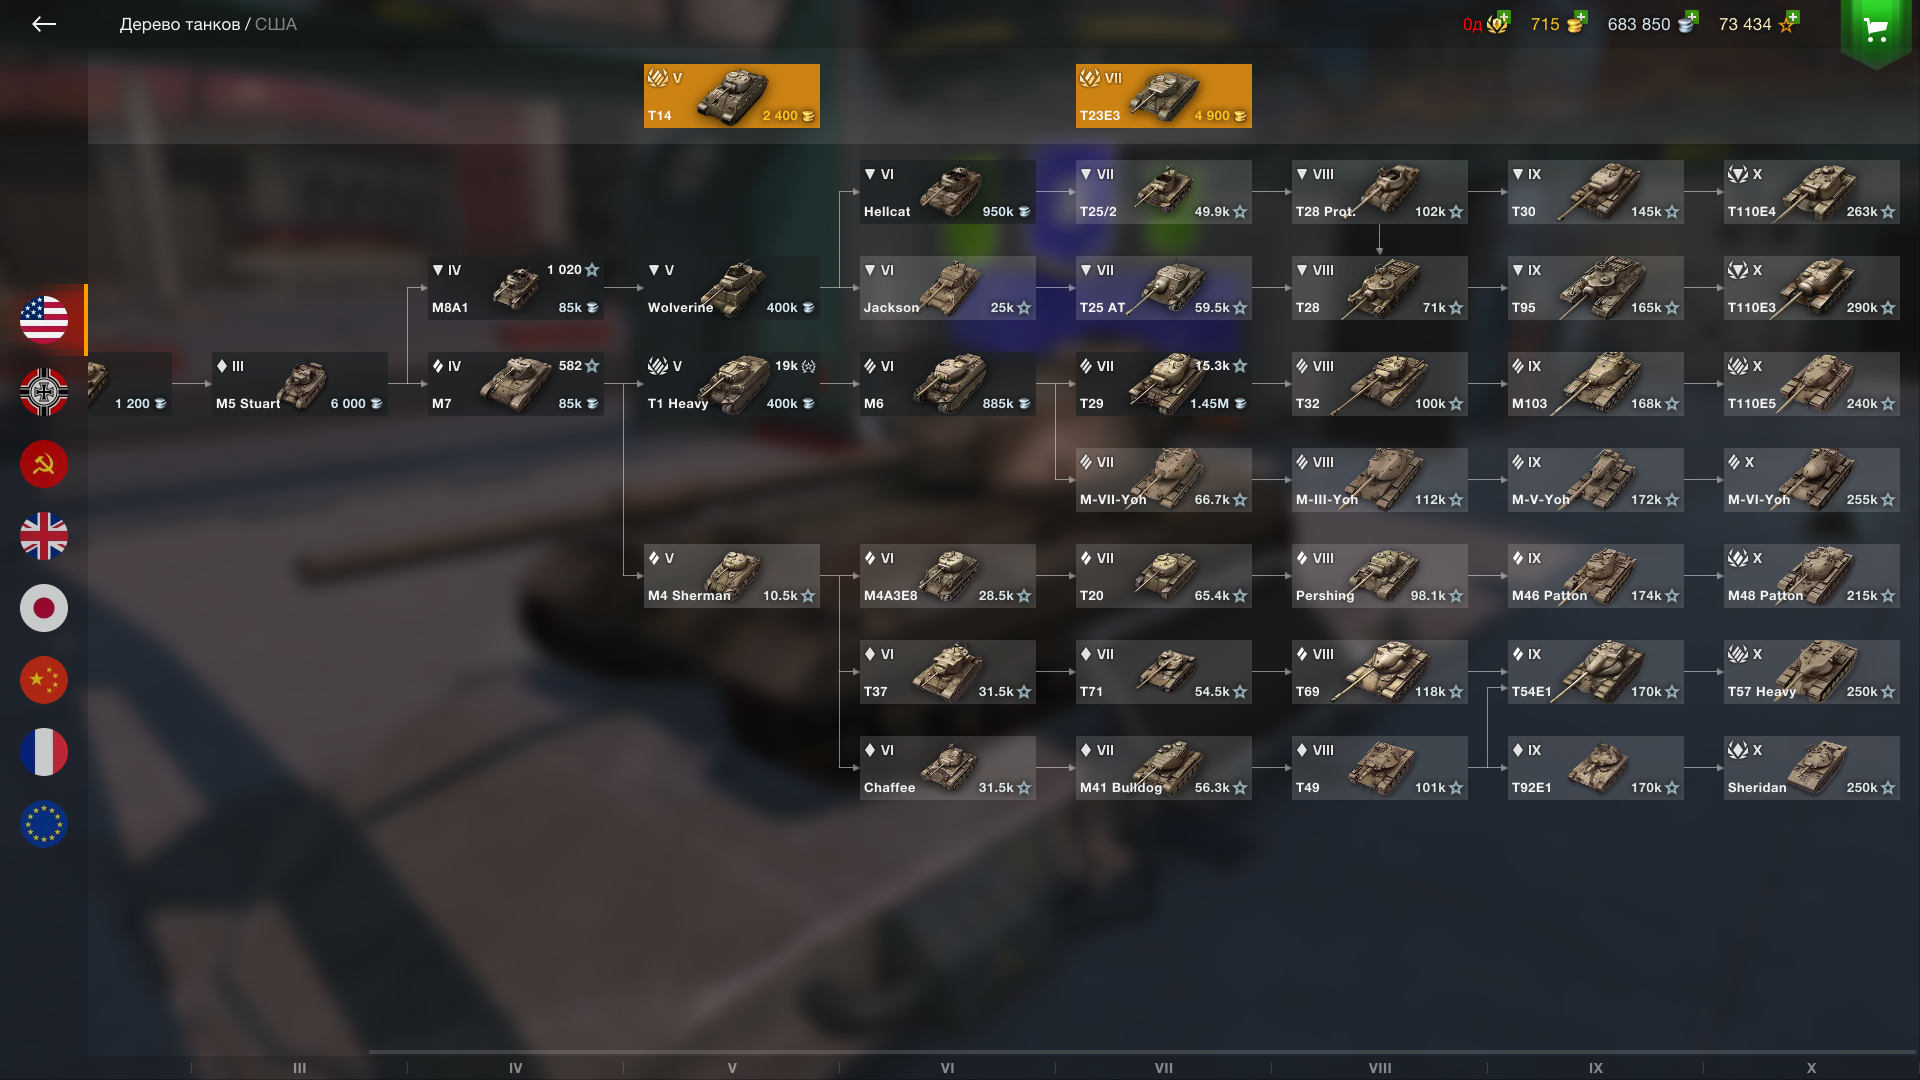
Task: Open the premium T23E3 tank card
Action: pyautogui.click(x=1164, y=96)
